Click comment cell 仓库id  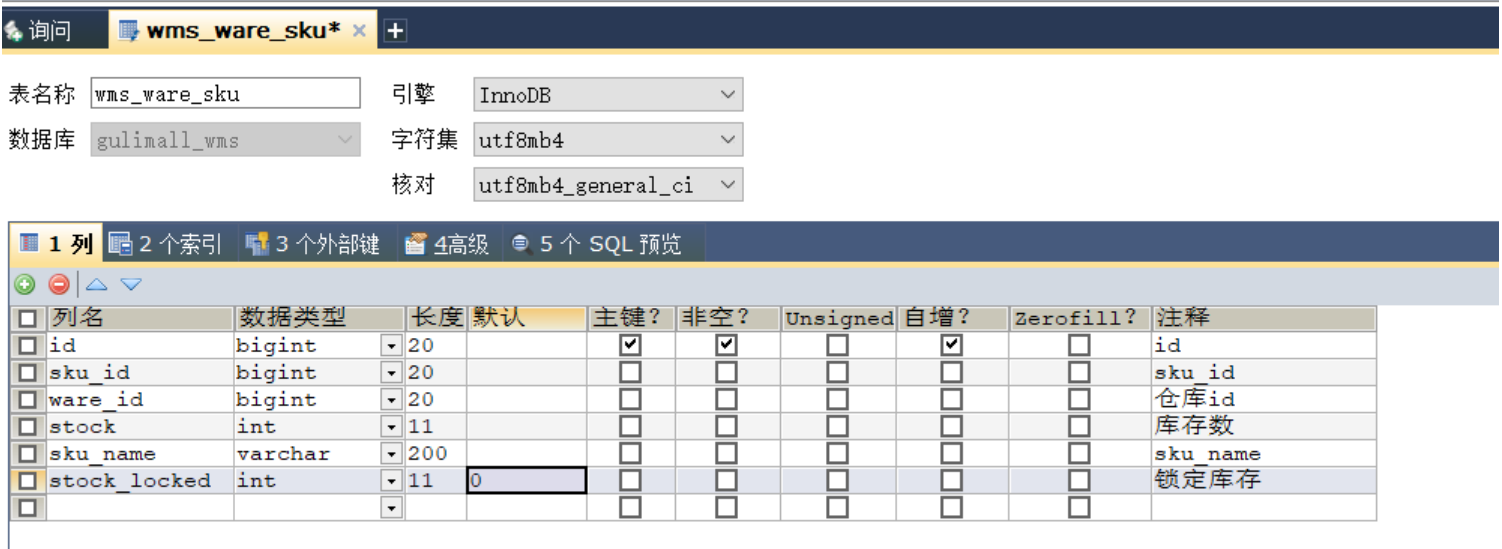pyautogui.click(x=1264, y=400)
